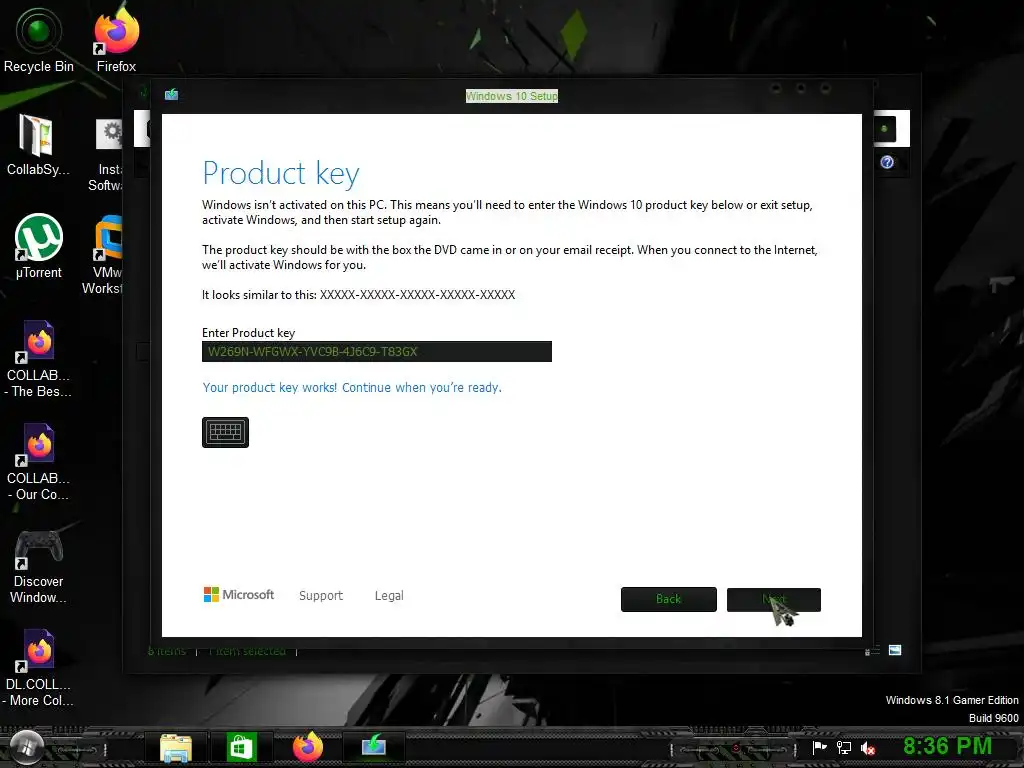This screenshot has height=768, width=1024.
Task: Click the 'Product key' heading
Action: pyautogui.click(x=281, y=174)
